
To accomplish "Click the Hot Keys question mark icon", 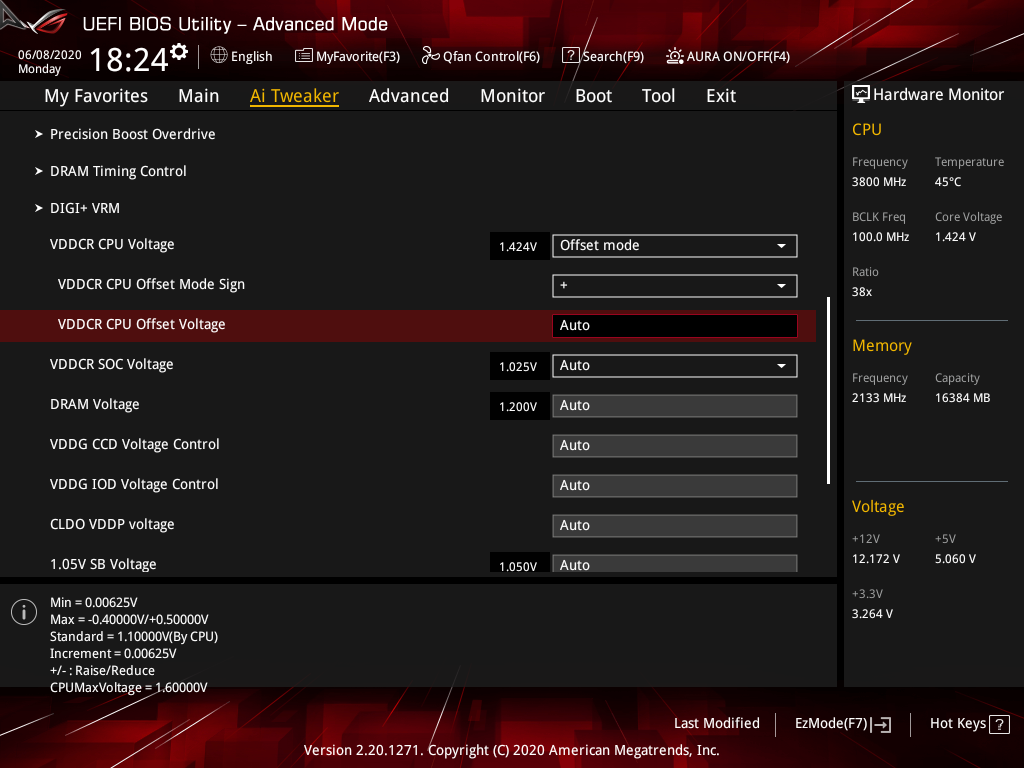I will pyautogui.click(x=1000, y=724).
